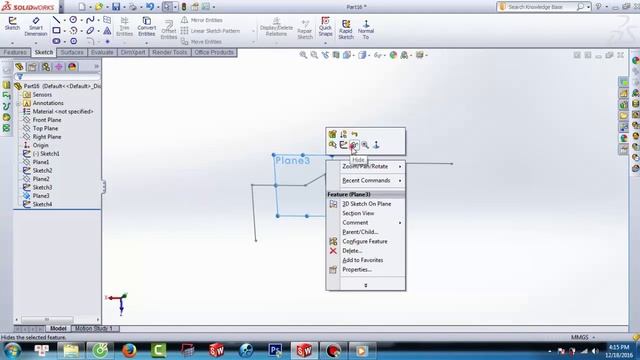Open the Render Tools tab
This screenshot has height=360, width=640.
(170, 52)
